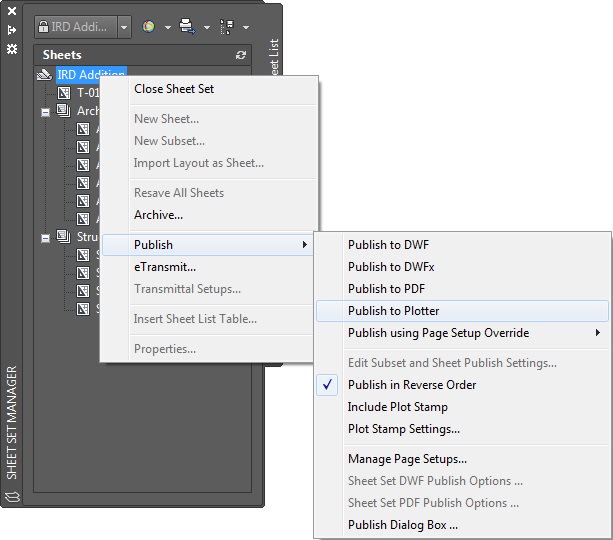Choose Insert Sheet List Table...
Viewport: 613px width, 540px height.
[208, 319]
